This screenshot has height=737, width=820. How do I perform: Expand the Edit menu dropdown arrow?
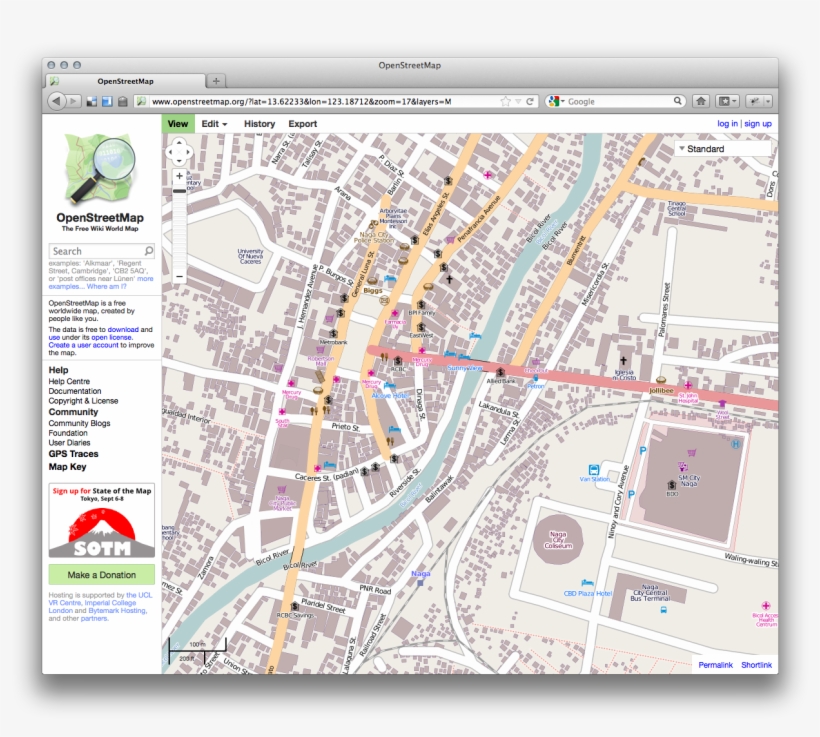(225, 124)
